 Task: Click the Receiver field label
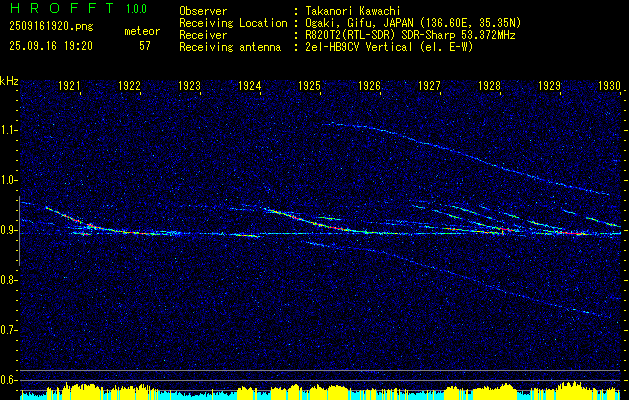[203, 35]
